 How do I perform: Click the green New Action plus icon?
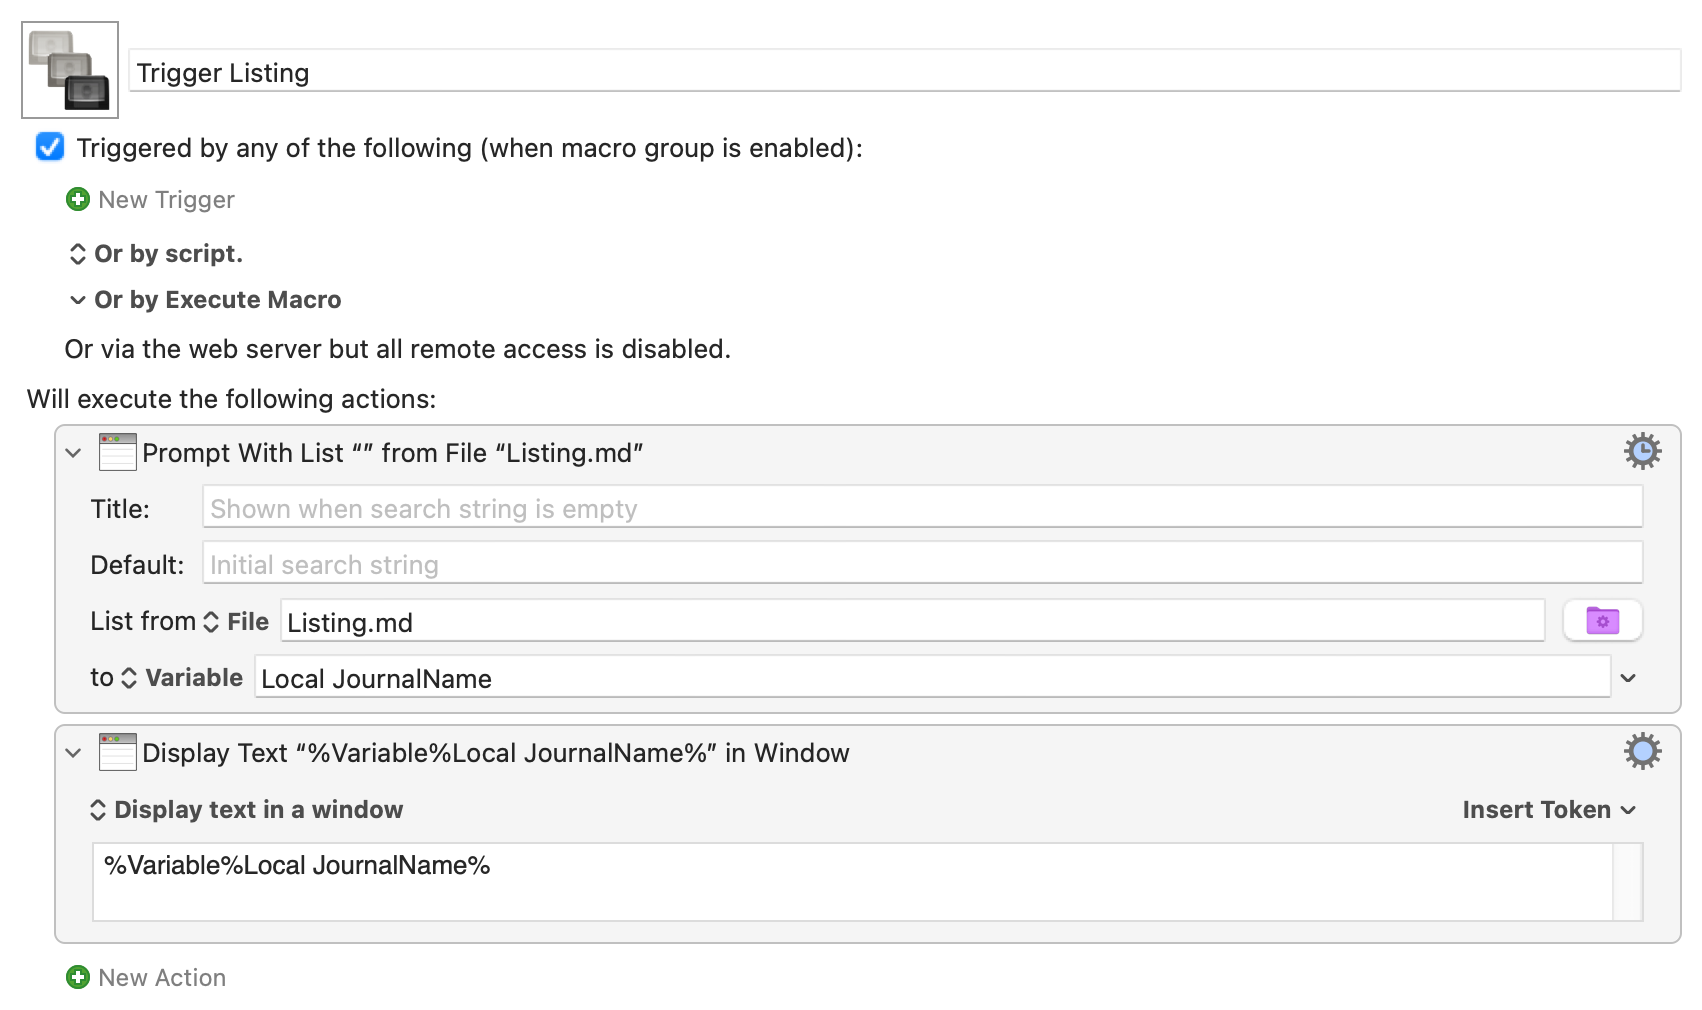coord(78,977)
